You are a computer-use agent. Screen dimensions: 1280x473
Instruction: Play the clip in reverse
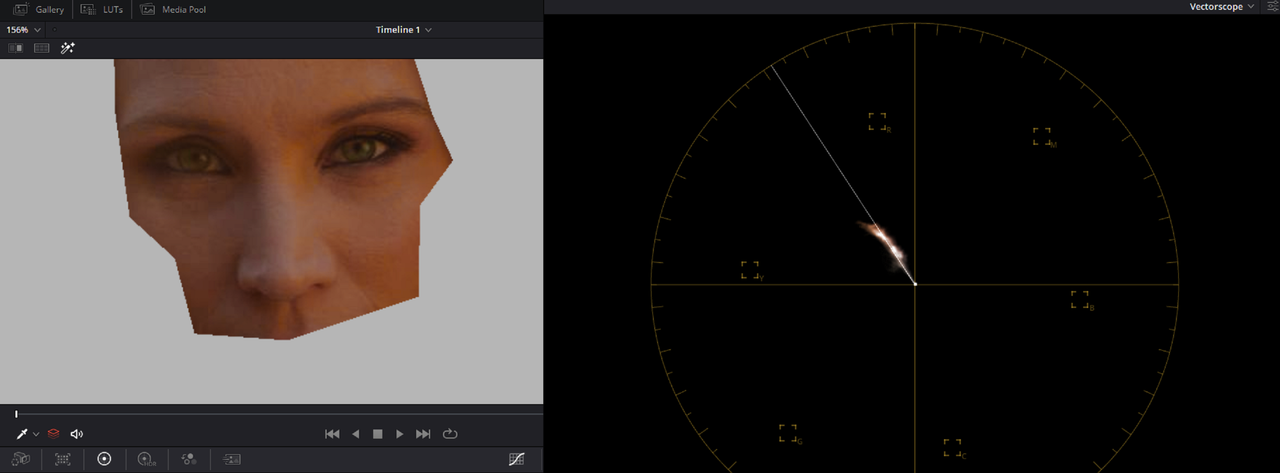point(356,434)
